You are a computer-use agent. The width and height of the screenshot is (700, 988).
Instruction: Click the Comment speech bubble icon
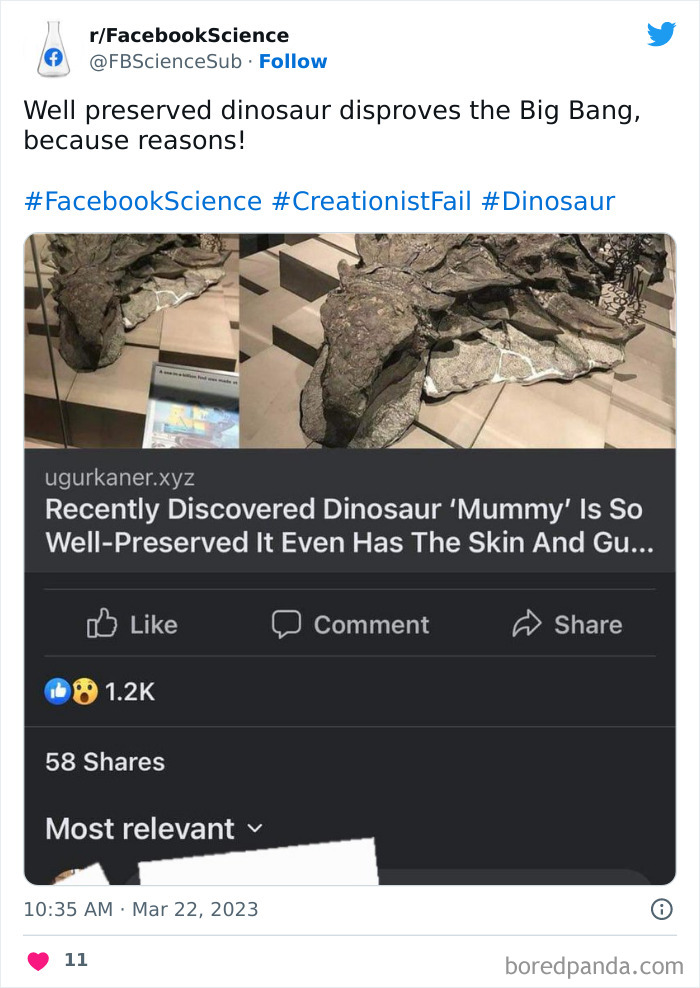[285, 624]
